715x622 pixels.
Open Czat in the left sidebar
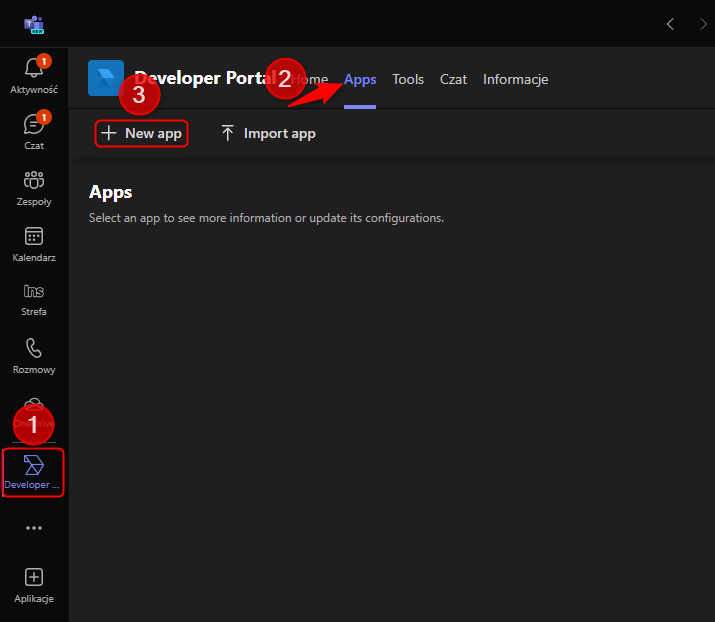(x=33, y=132)
